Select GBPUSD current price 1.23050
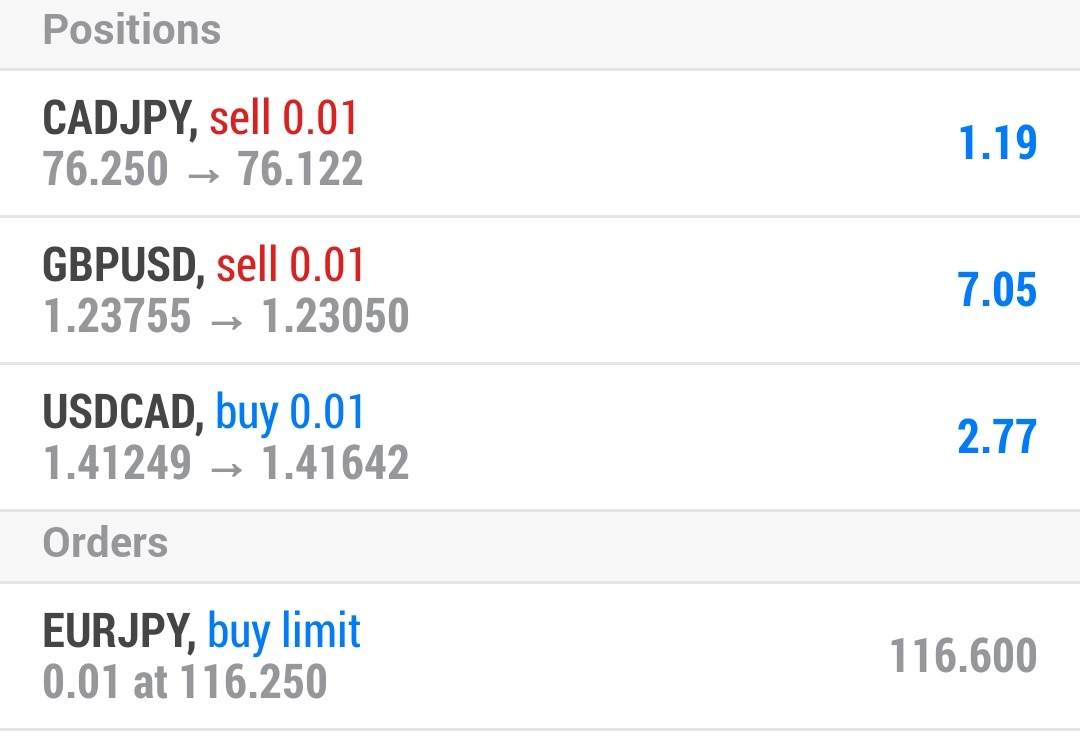This screenshot has height=738, width=1080. click(x=335, y=316)
